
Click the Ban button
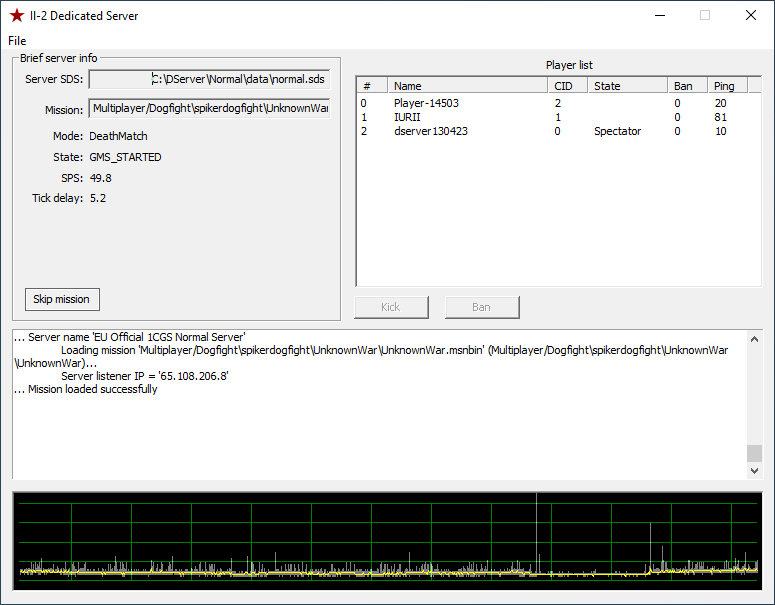[482, 307]
